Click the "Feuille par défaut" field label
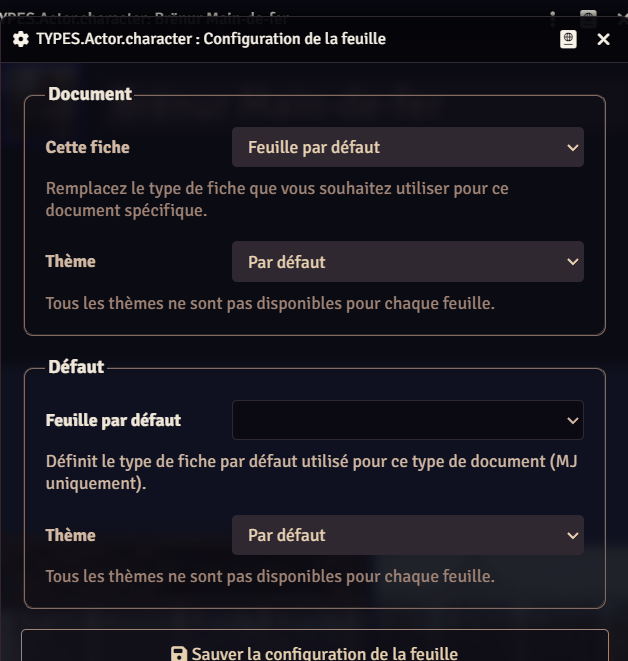 [x=113, y=420]
